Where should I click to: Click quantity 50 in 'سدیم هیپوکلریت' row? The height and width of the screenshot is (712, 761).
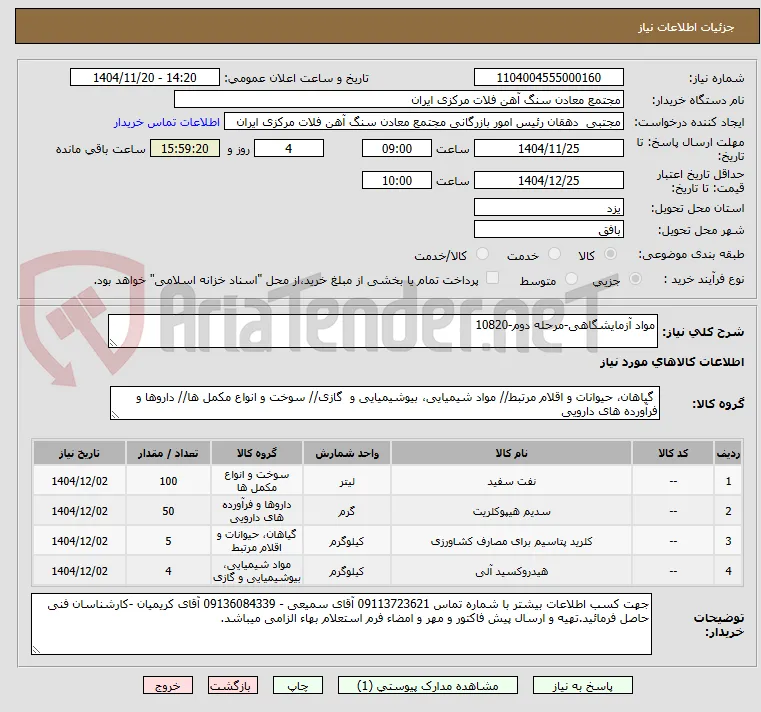pos(168,511)
